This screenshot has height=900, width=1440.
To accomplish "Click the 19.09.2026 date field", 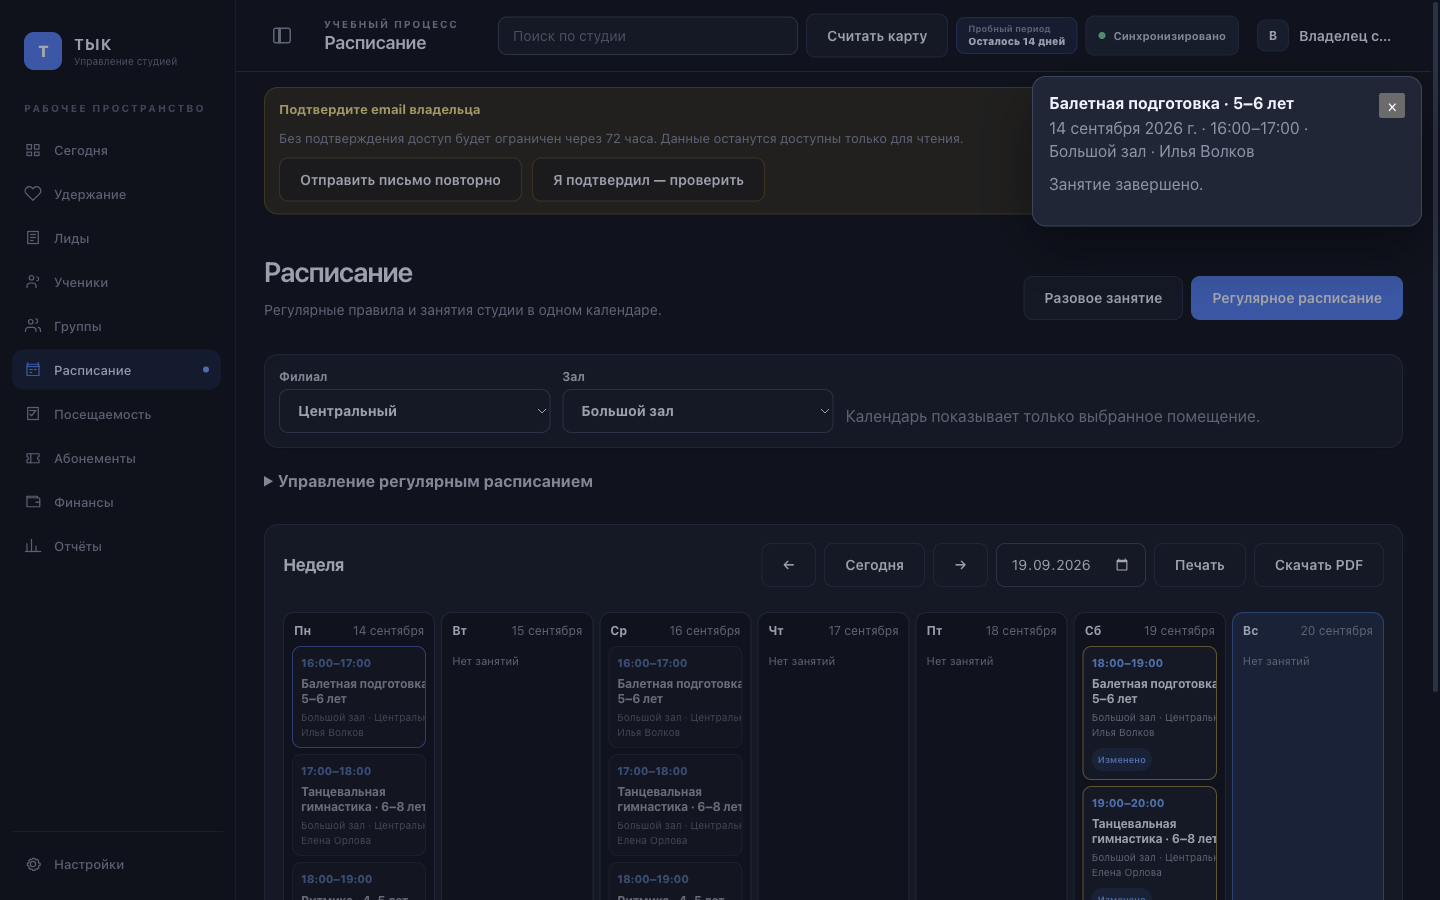I will pos(1071,565).
